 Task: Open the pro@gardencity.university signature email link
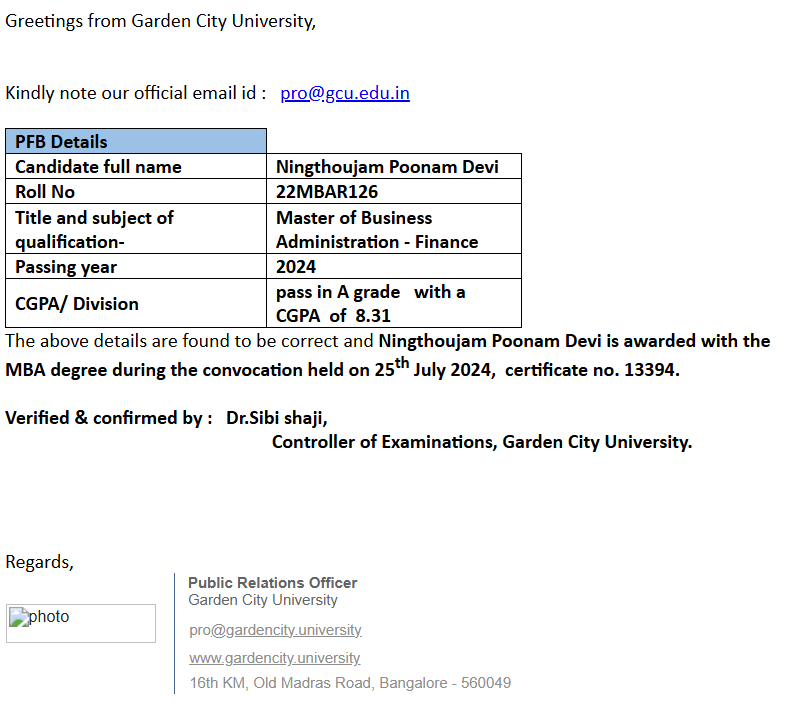click(275, 630)
